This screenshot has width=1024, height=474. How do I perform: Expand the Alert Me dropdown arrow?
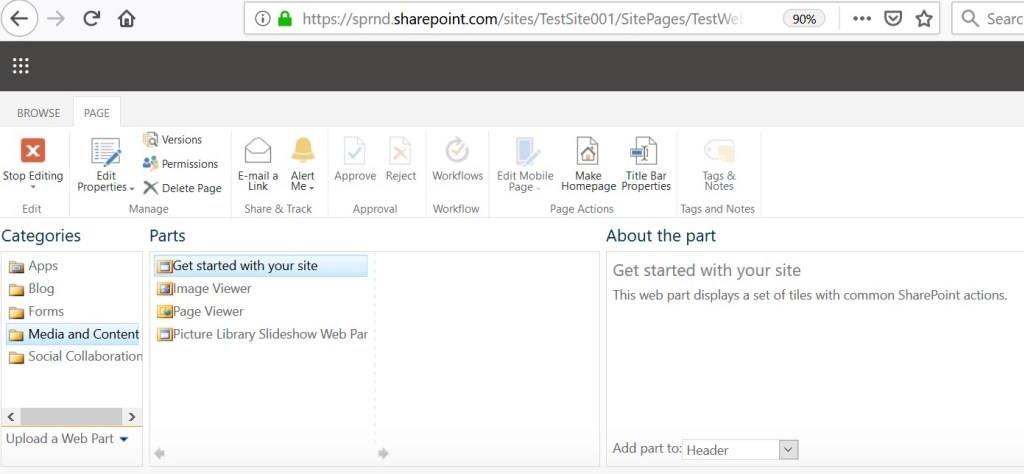click(312, 188)
